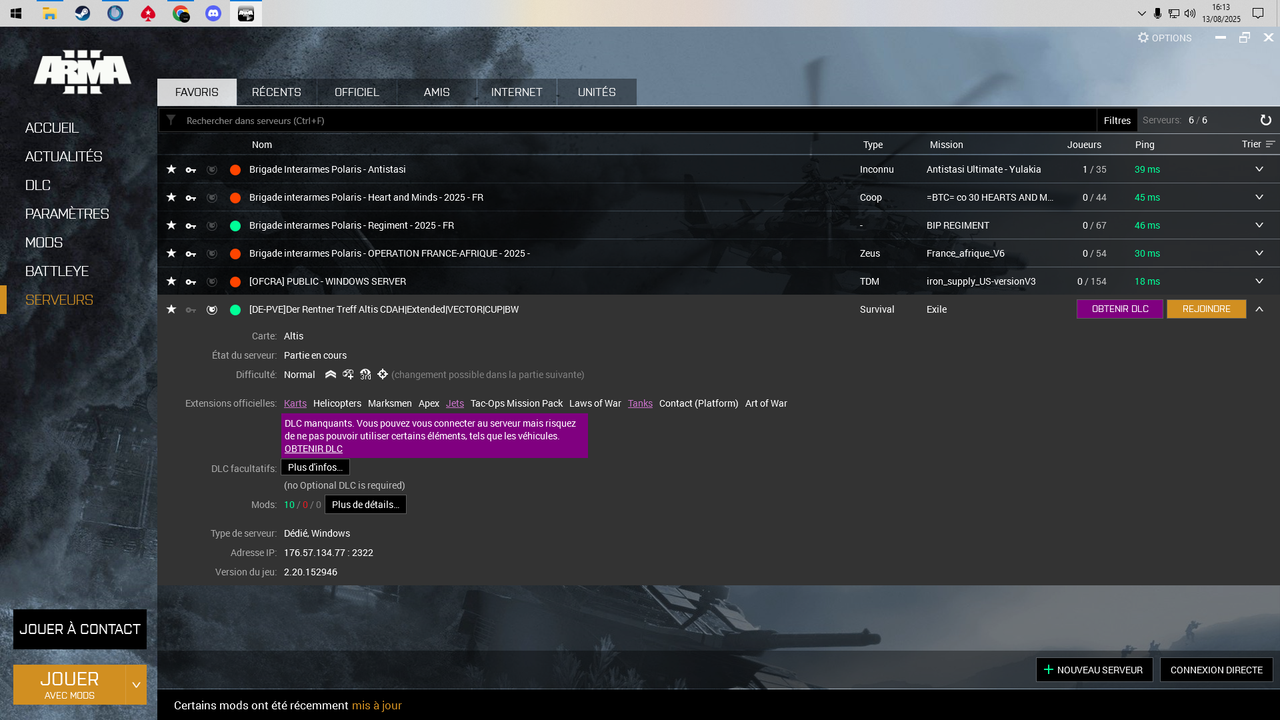Click inside the server search field
The height and width of the screenshot is (720, 1280).
(500, 120)
